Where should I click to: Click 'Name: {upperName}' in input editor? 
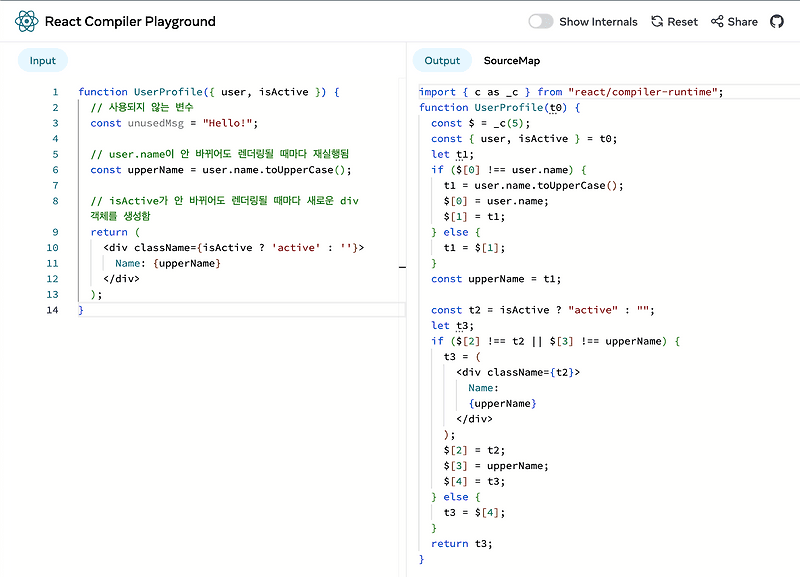tap(168, 263)
